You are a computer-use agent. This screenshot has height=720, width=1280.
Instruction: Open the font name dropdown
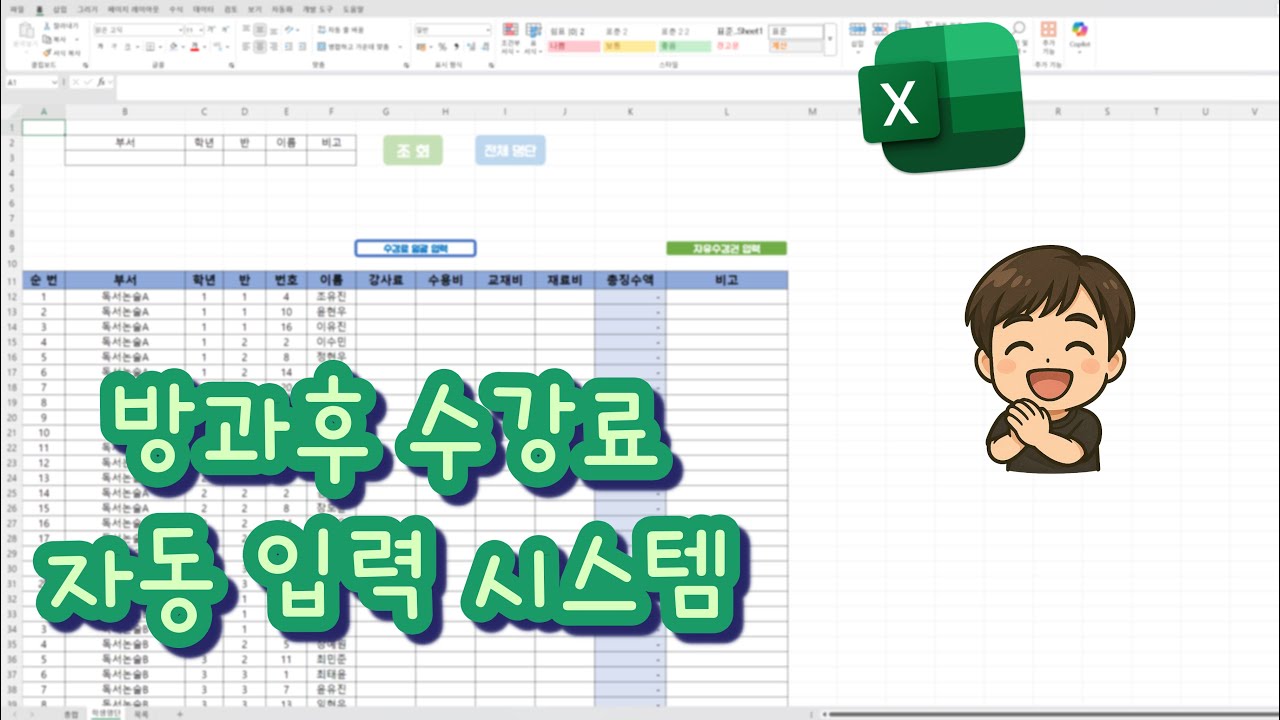[180, 30]
